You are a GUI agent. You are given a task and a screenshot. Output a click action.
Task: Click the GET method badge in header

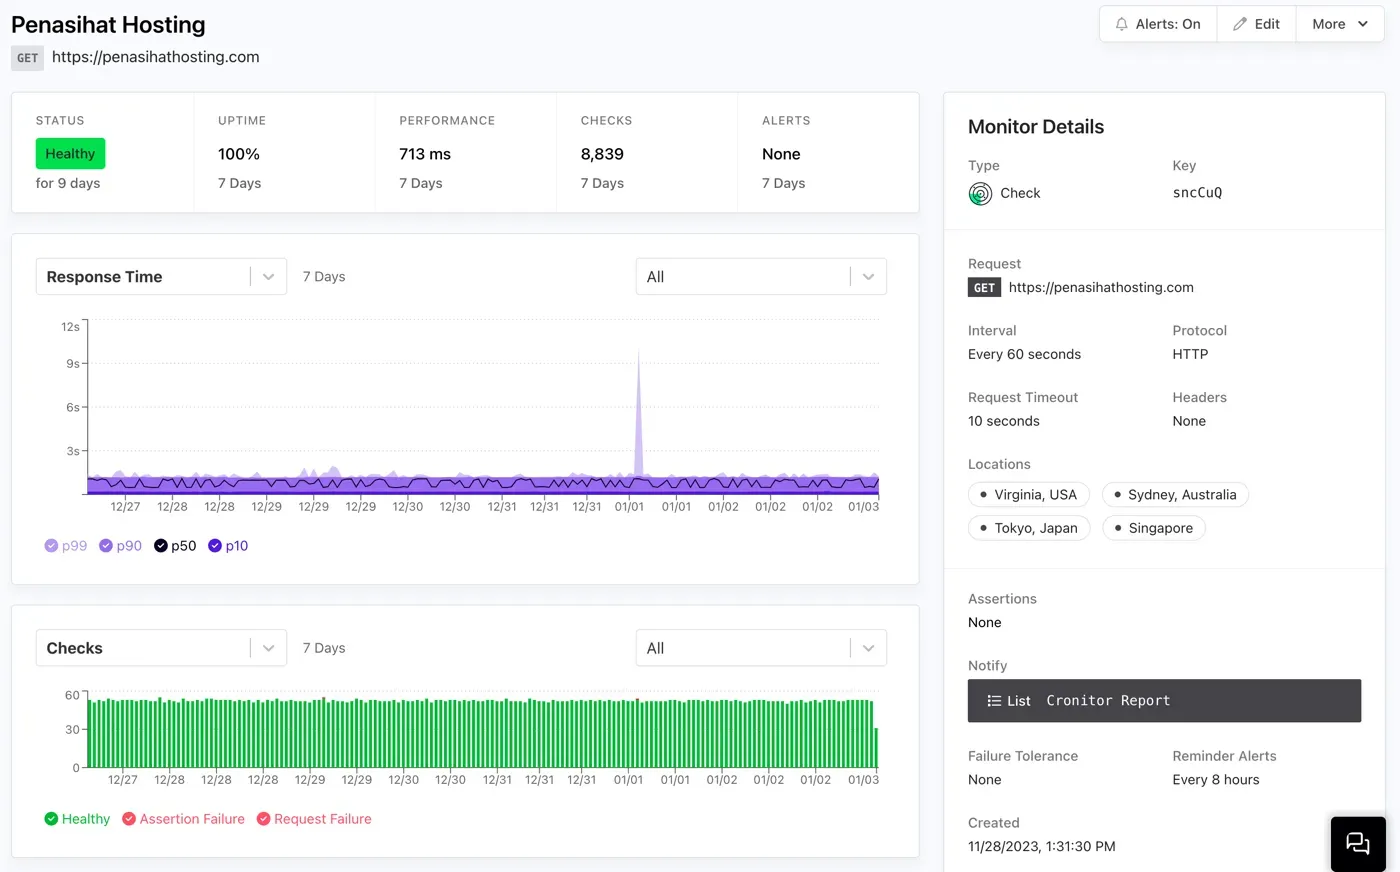coord(27,58)
